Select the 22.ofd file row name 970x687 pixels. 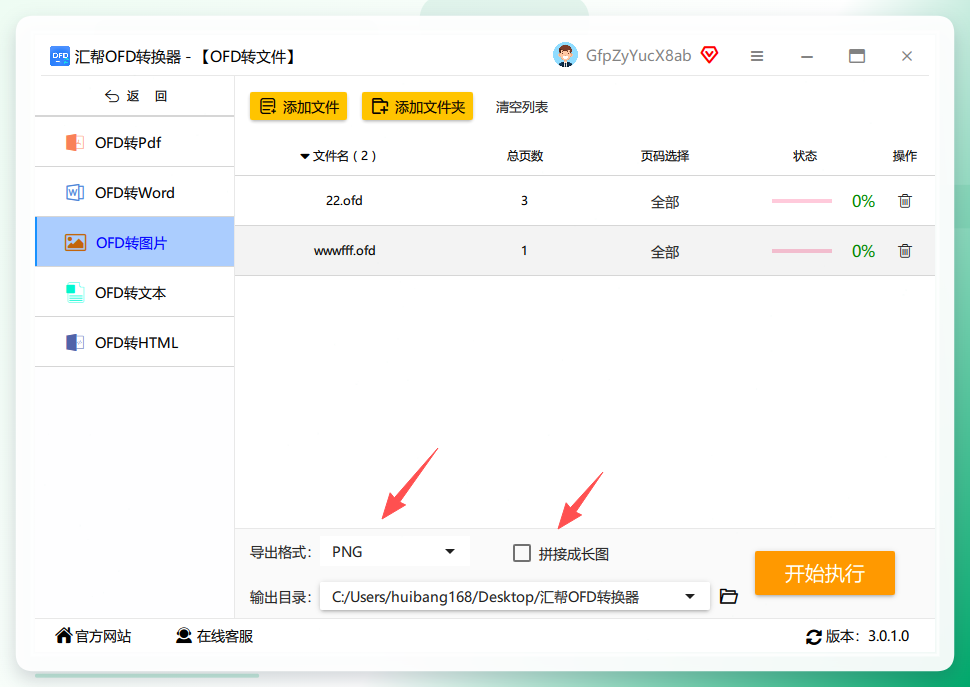pyautogui.click(x=345, y=200)
